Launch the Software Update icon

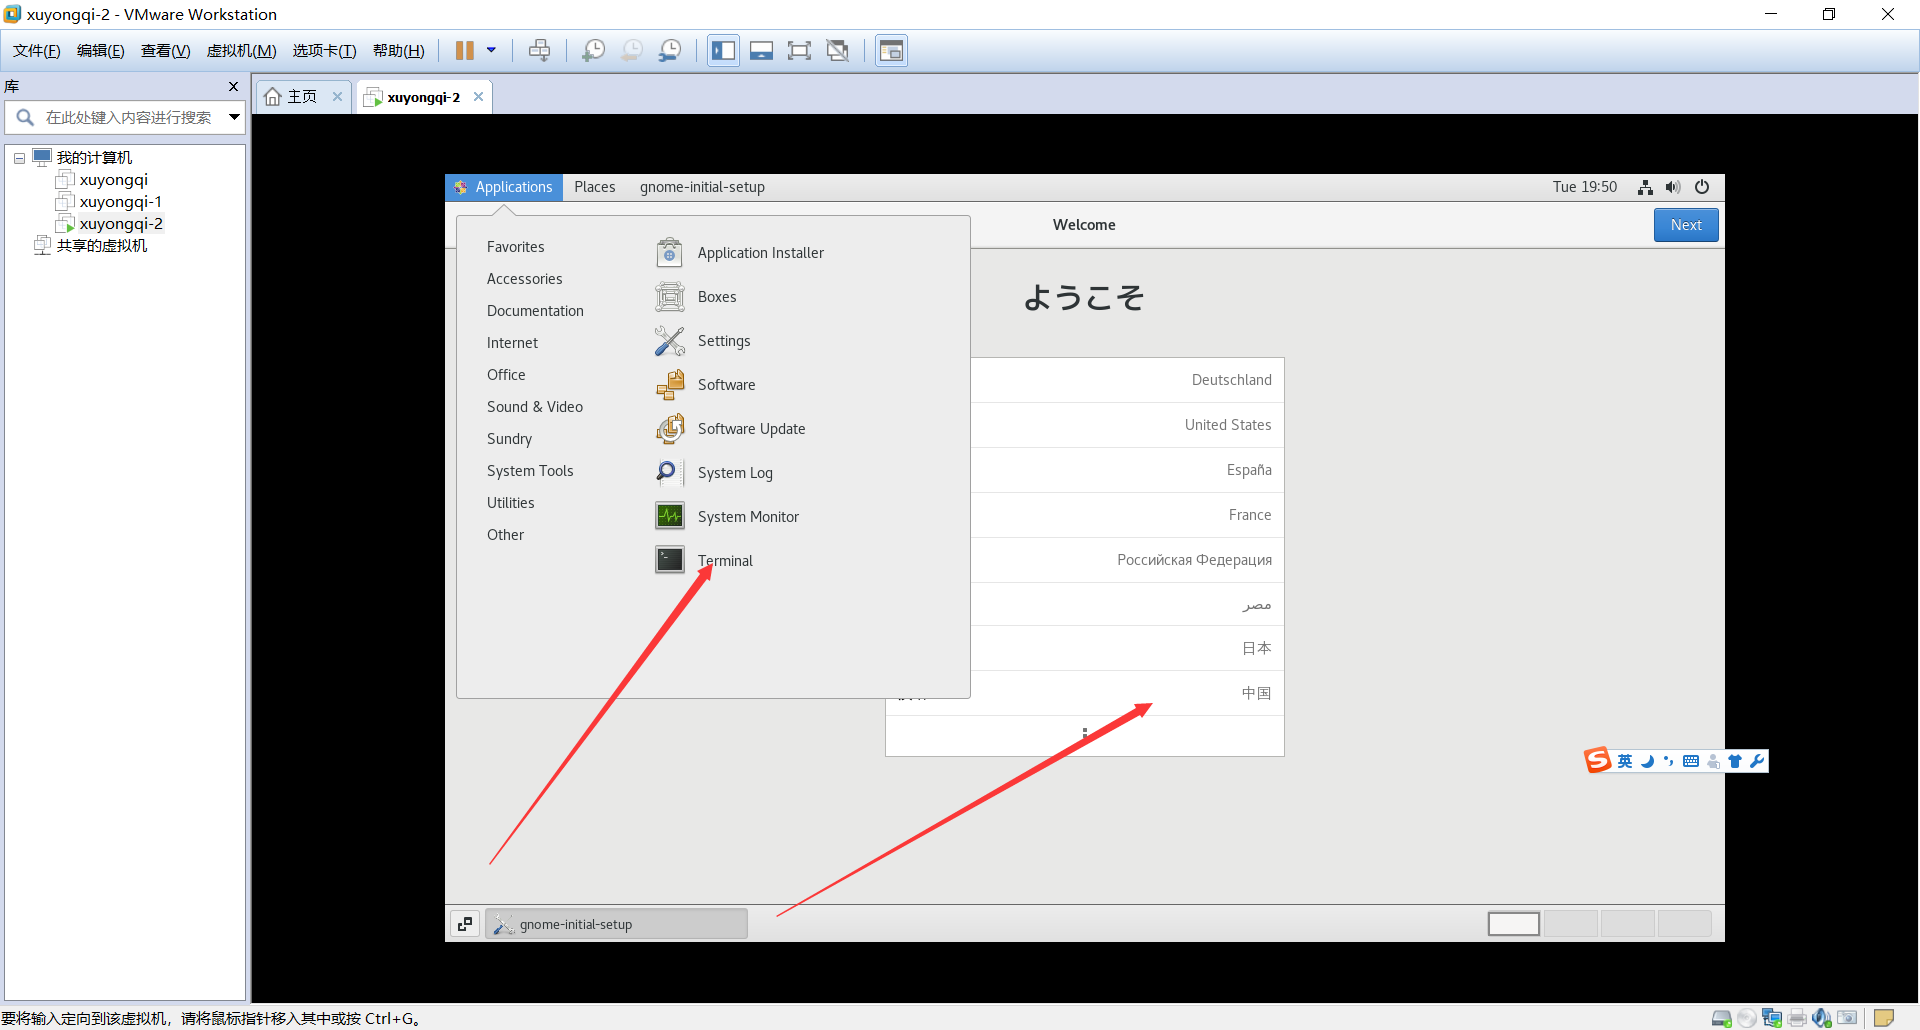tap(670, 429)
